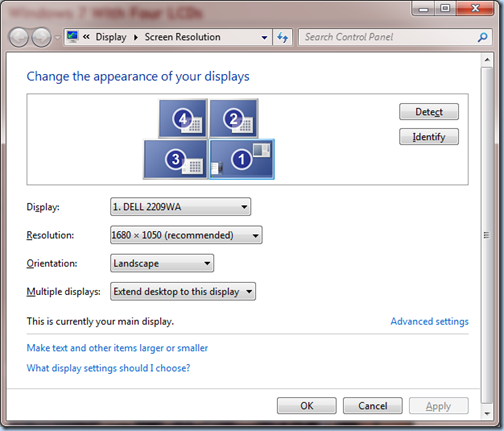Select monitor 2 in display arrangement
504x431 pixels.
pyautogui.click(x=234, y=118)
